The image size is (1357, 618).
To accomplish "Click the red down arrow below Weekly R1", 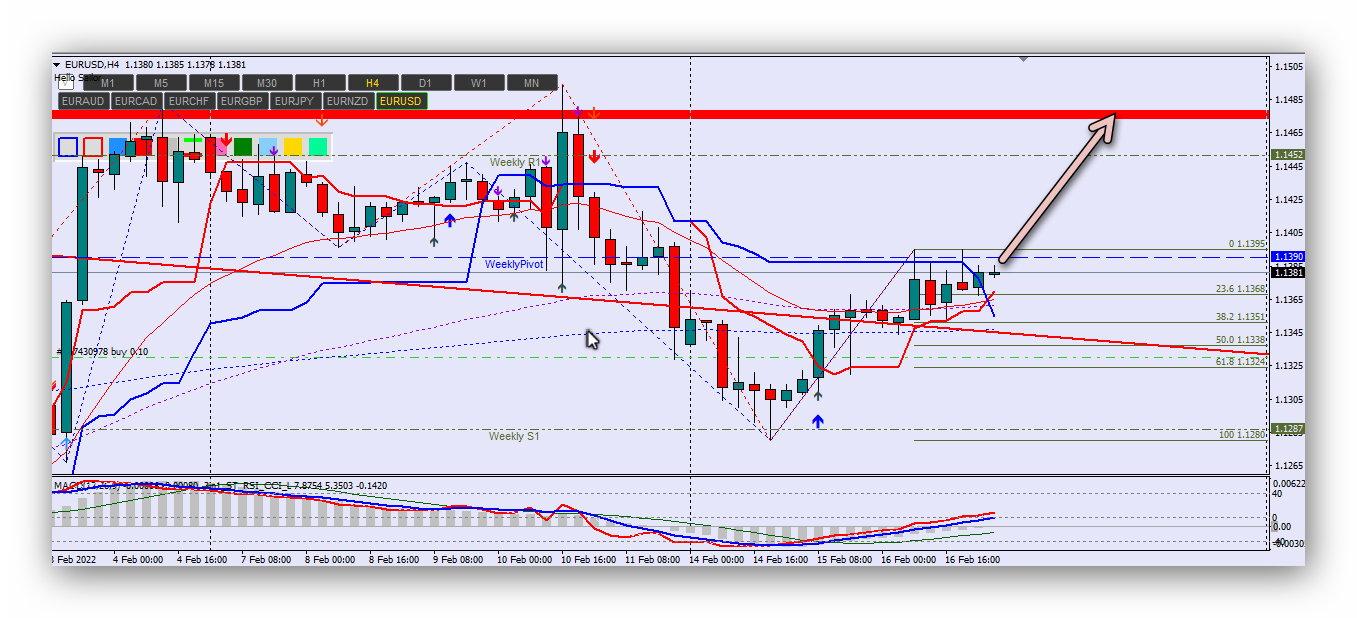I will 594,156.
